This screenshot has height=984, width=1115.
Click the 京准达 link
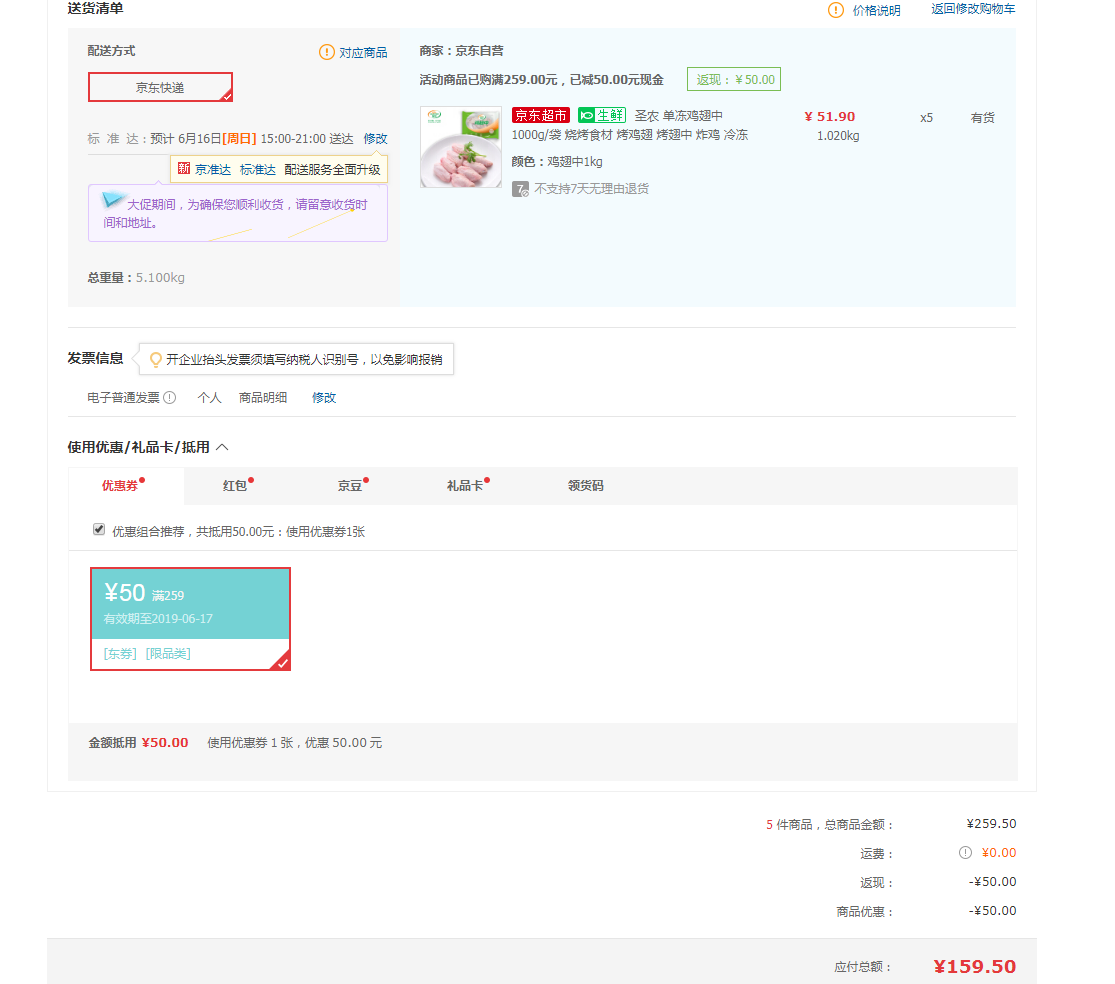[x=213, y=169]
